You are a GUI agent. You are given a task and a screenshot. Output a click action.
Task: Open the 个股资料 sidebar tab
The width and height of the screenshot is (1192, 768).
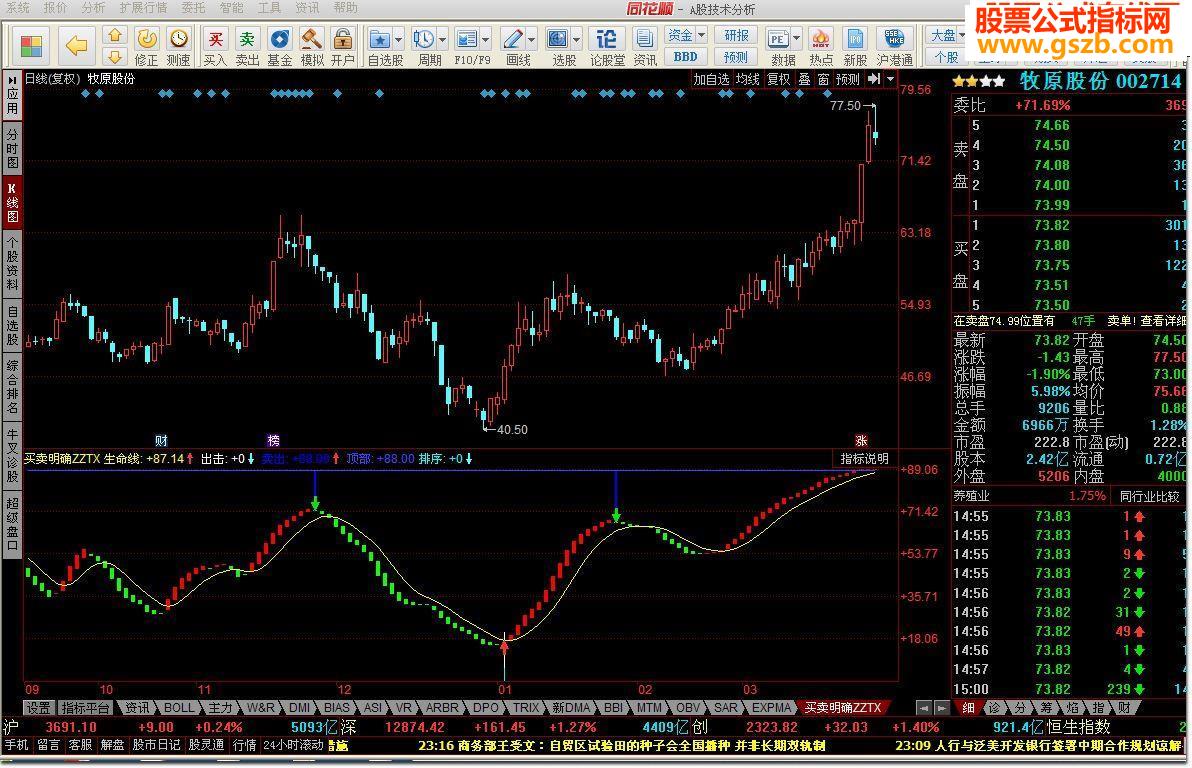(12, 262)
